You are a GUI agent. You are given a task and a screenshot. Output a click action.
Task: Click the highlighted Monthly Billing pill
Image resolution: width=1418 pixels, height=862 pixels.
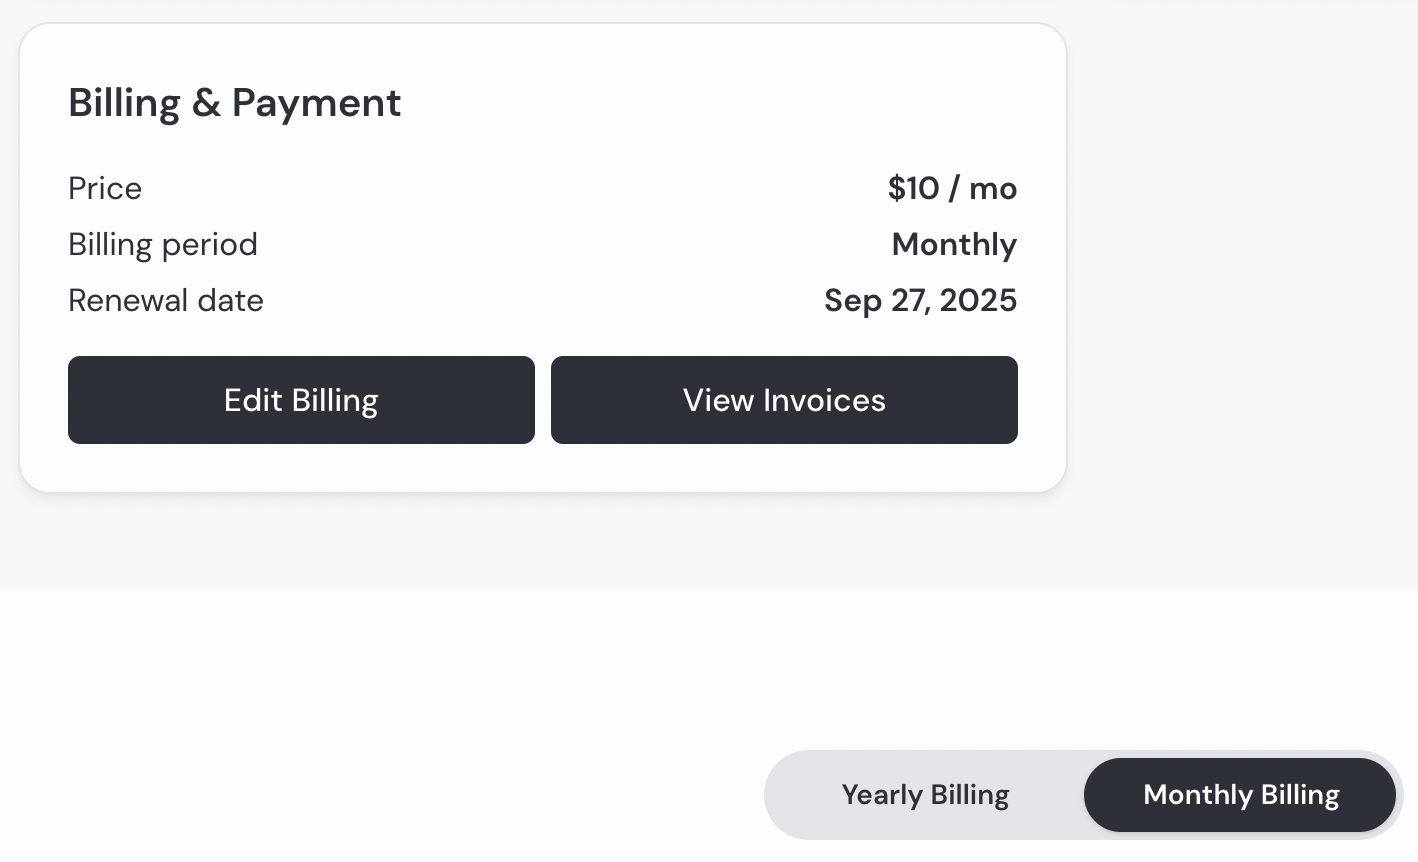coord(1240,794)
